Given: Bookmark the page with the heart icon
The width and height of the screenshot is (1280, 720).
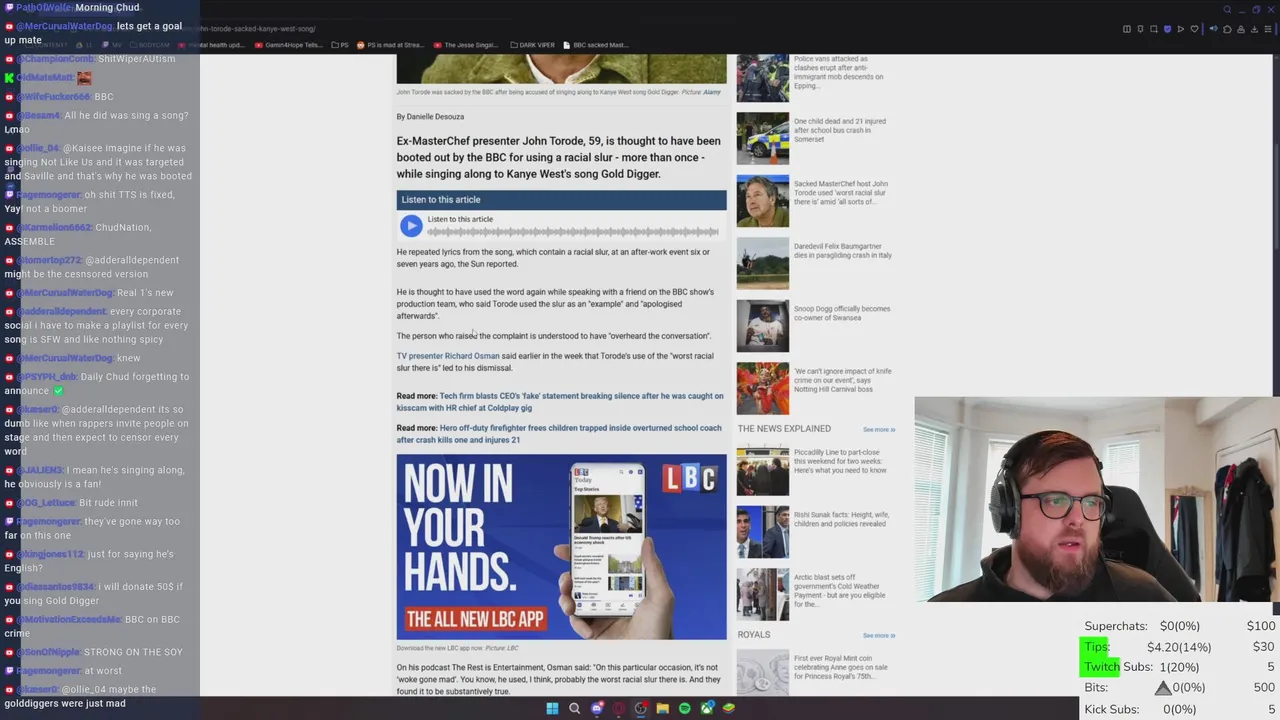Looking at the screenshot, I should 1194,29.
